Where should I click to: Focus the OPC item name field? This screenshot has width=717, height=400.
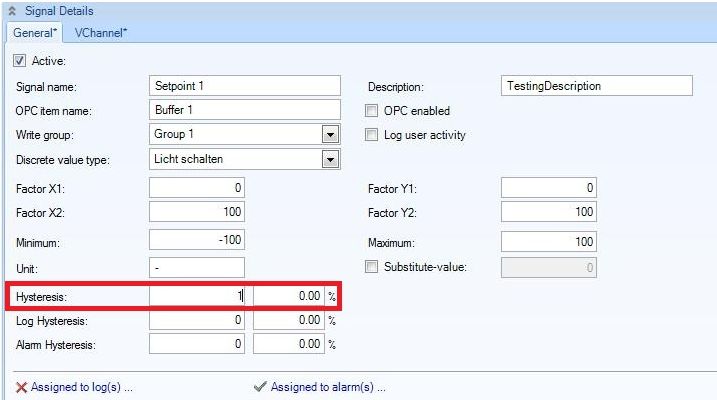pos(245,111)
